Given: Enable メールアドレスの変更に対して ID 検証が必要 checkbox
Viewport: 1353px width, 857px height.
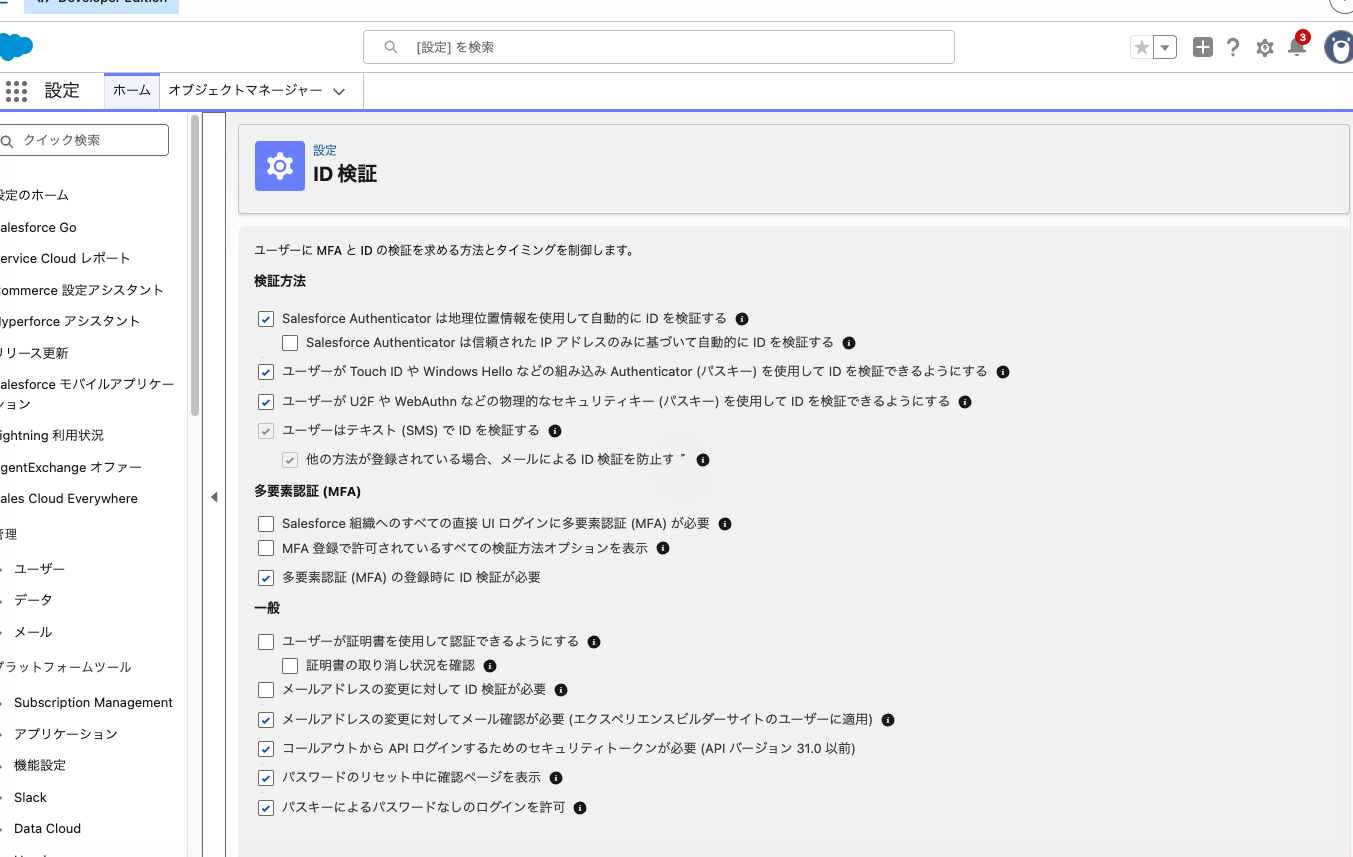Looking at the screenshot, I should click(x=266, y=690).
